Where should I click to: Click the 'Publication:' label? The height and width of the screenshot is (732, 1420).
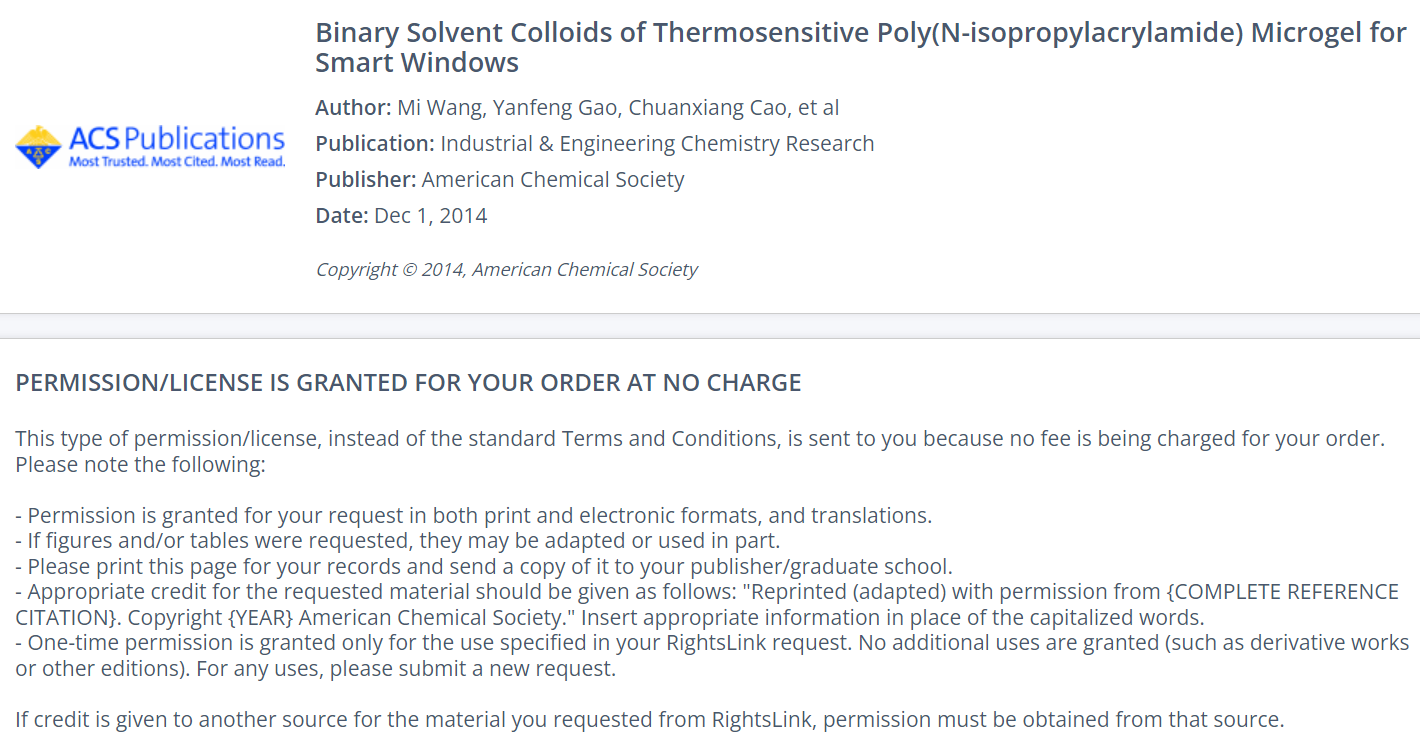click(375, 144)
